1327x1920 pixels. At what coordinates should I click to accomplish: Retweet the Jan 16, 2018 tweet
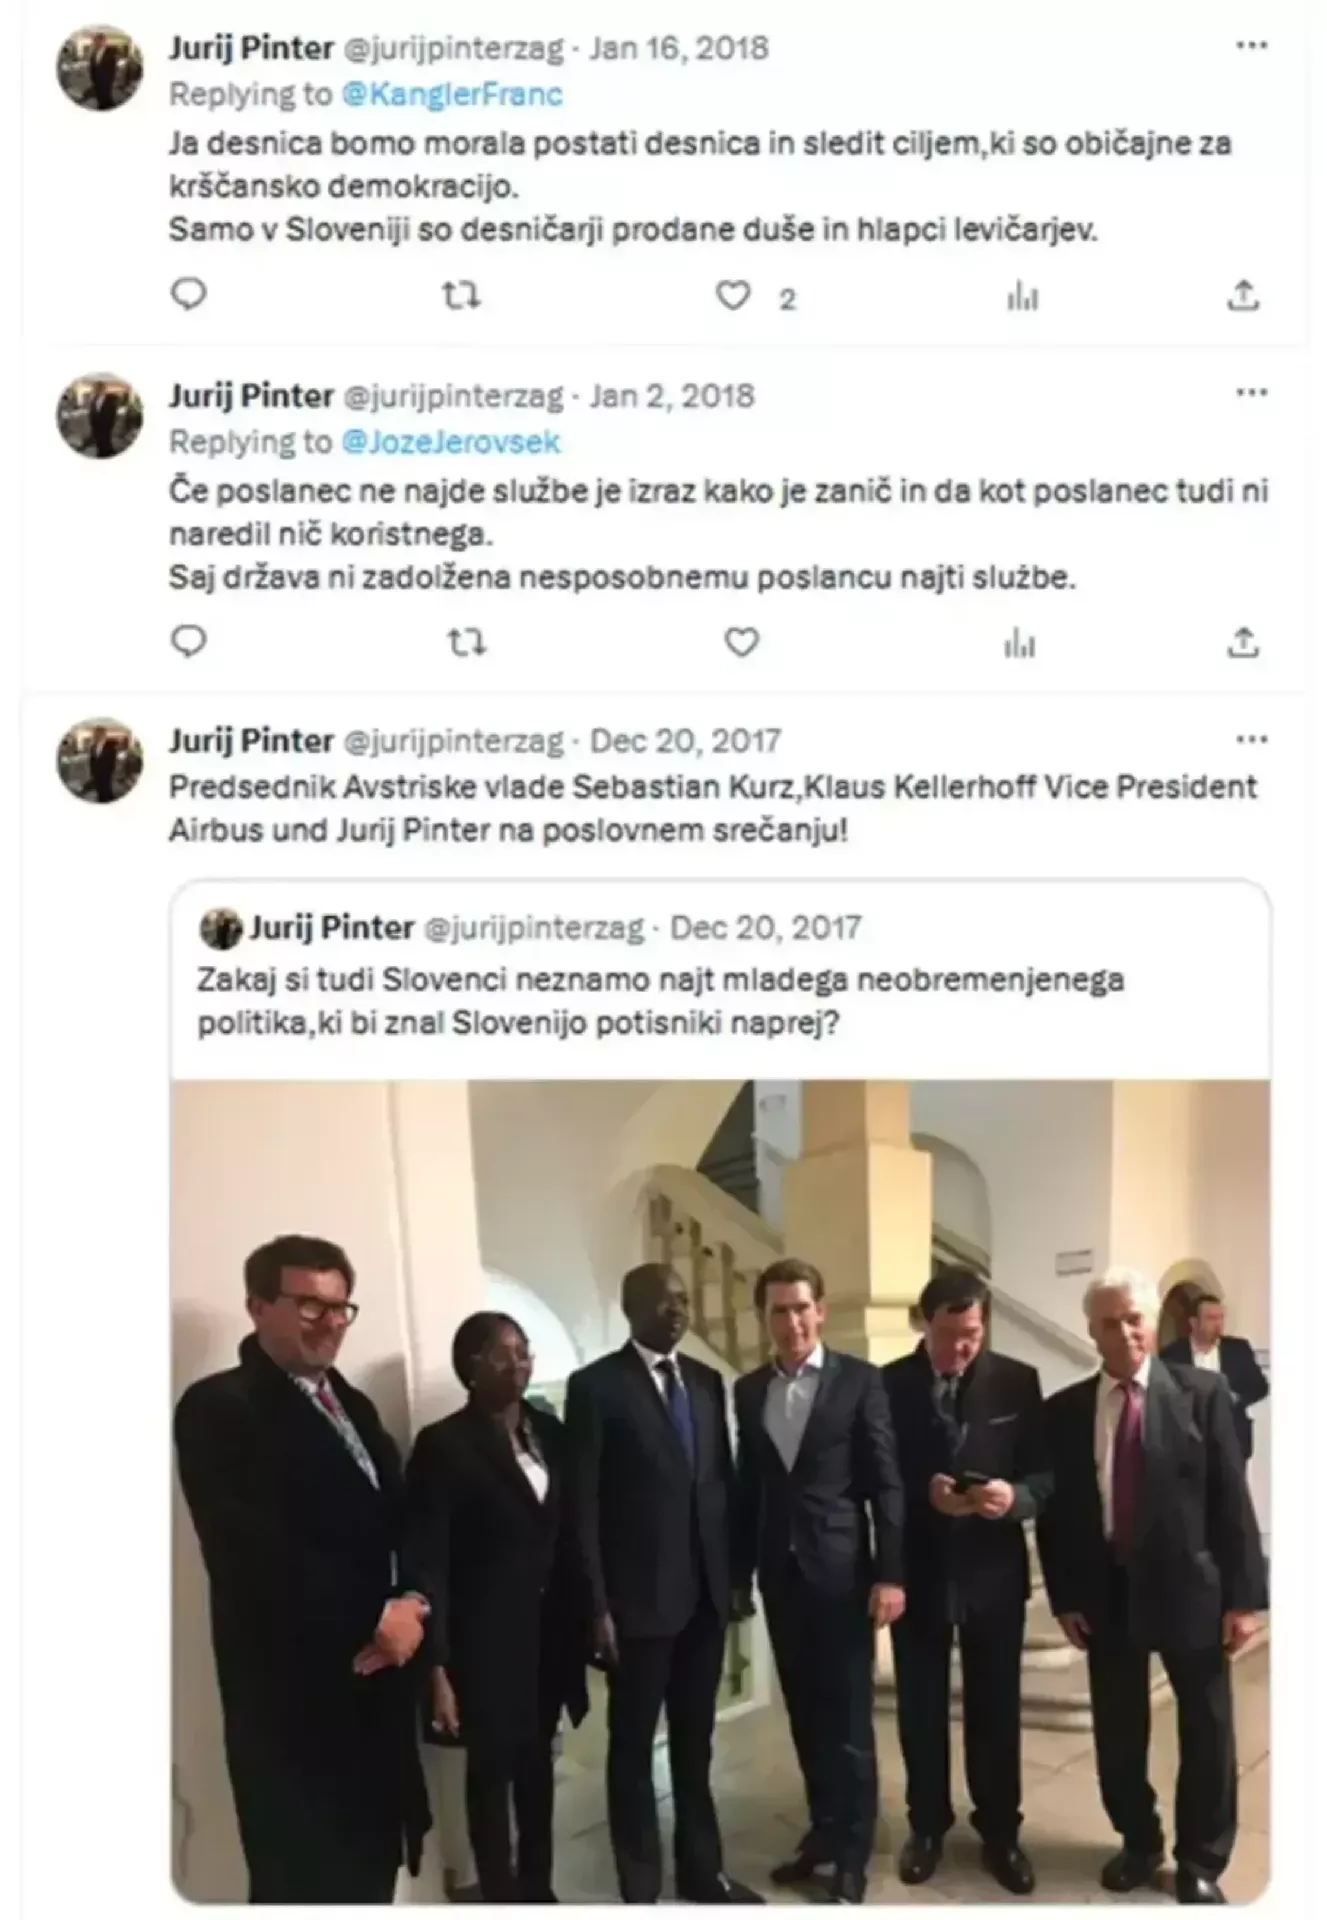[461, 296]
